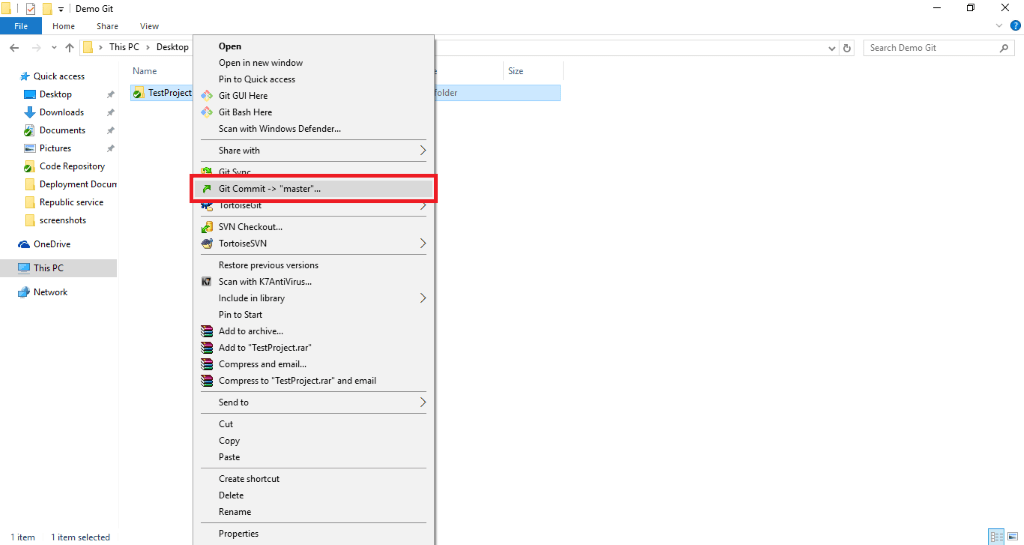The width and height of the screenshot is (1024, 545).
Task: Click the search magnifier icon
Action: click(1004, 48)
